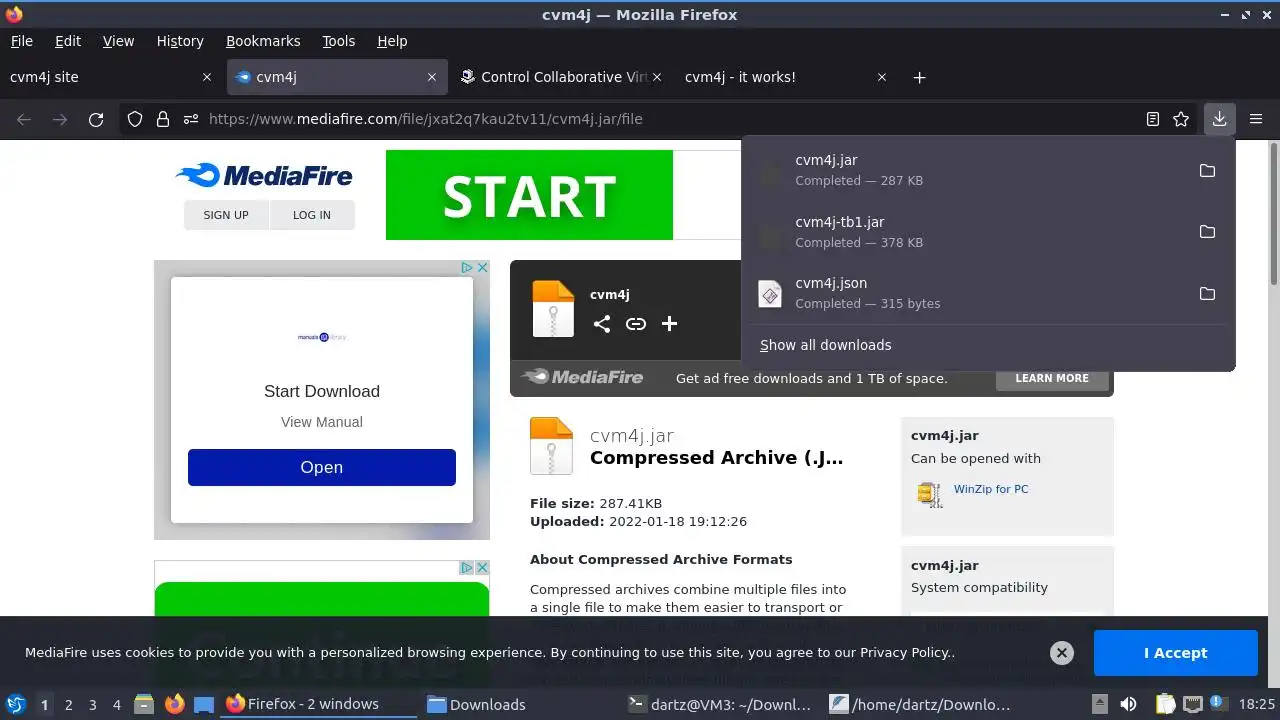Screen dimensions: 1280x720
Task: Switch to workspace 2
Action: pyautogui.click(x=68, y=704)
